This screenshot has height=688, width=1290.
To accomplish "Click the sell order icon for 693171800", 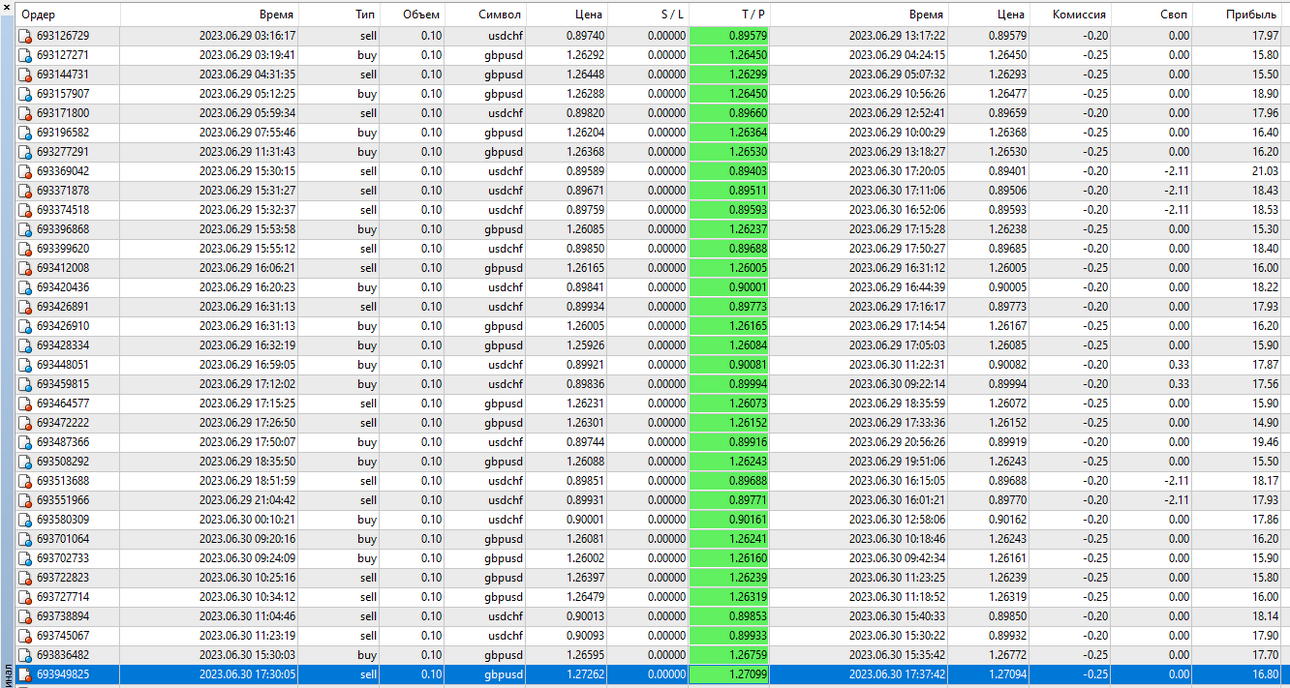I will pos(26,113).
